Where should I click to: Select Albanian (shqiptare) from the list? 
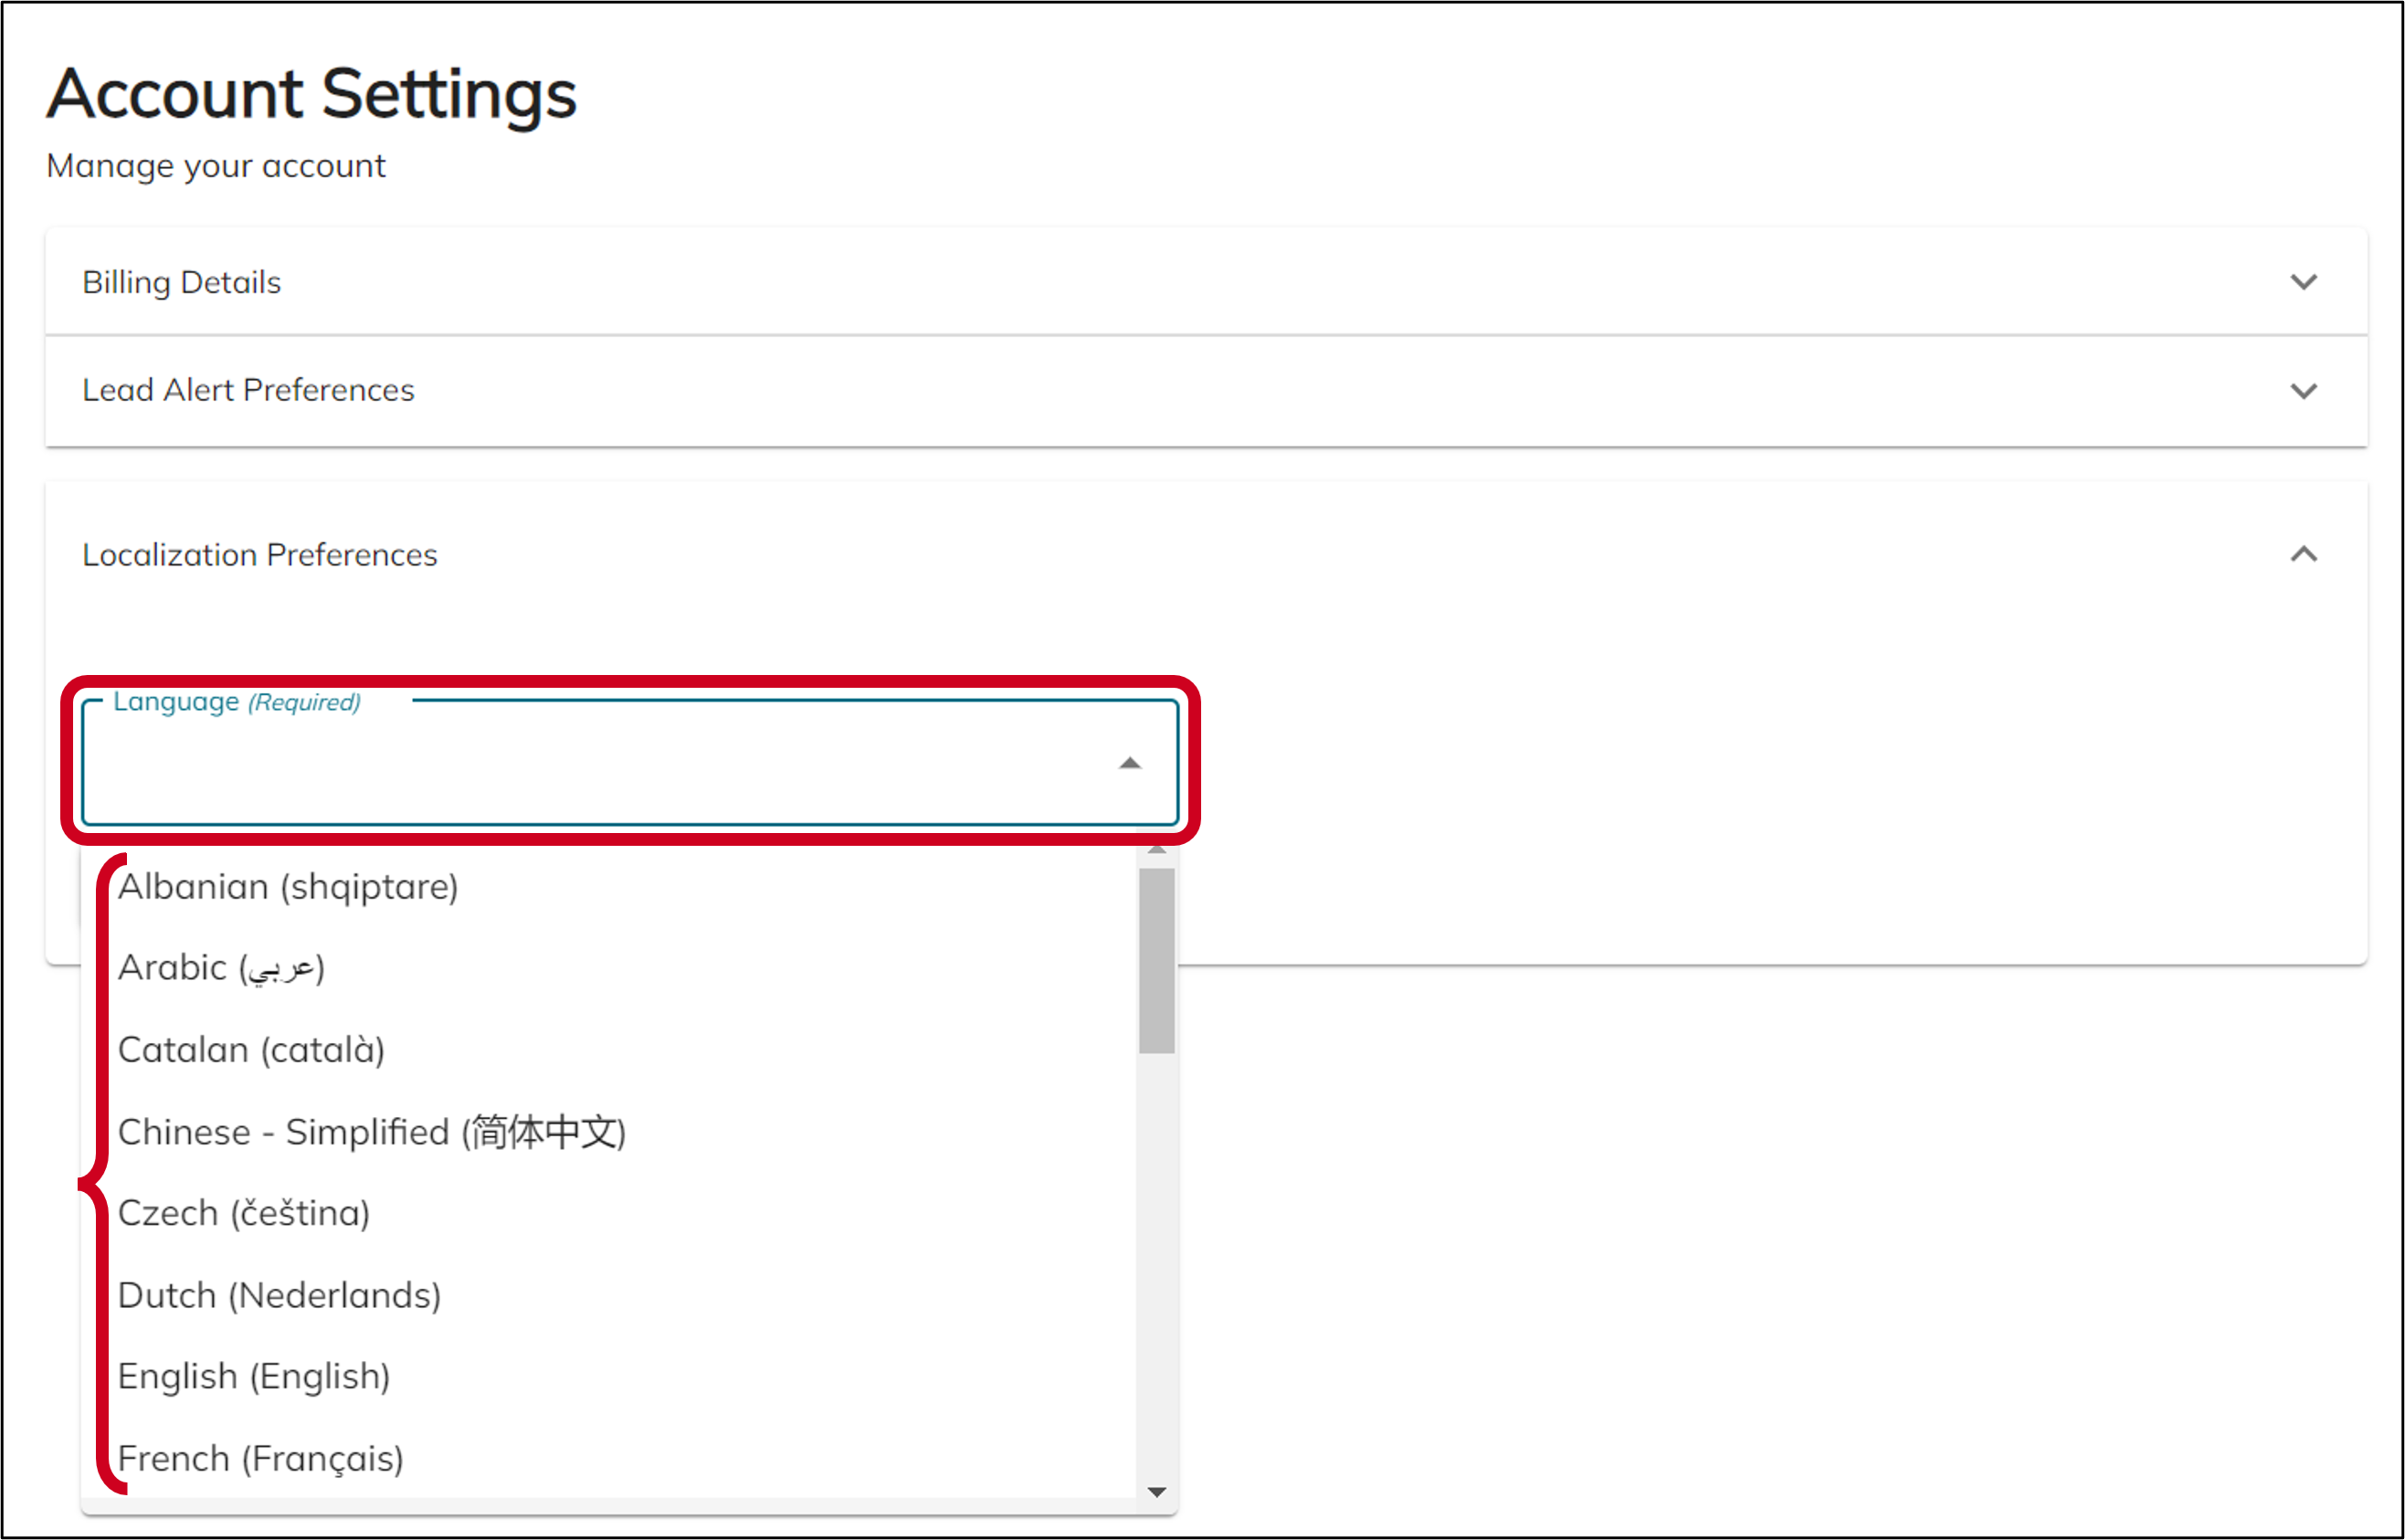tap(288, 887)
